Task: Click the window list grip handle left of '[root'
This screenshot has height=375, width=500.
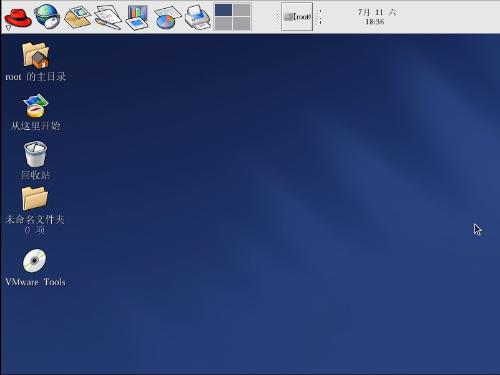Action: tap(276, 17)
